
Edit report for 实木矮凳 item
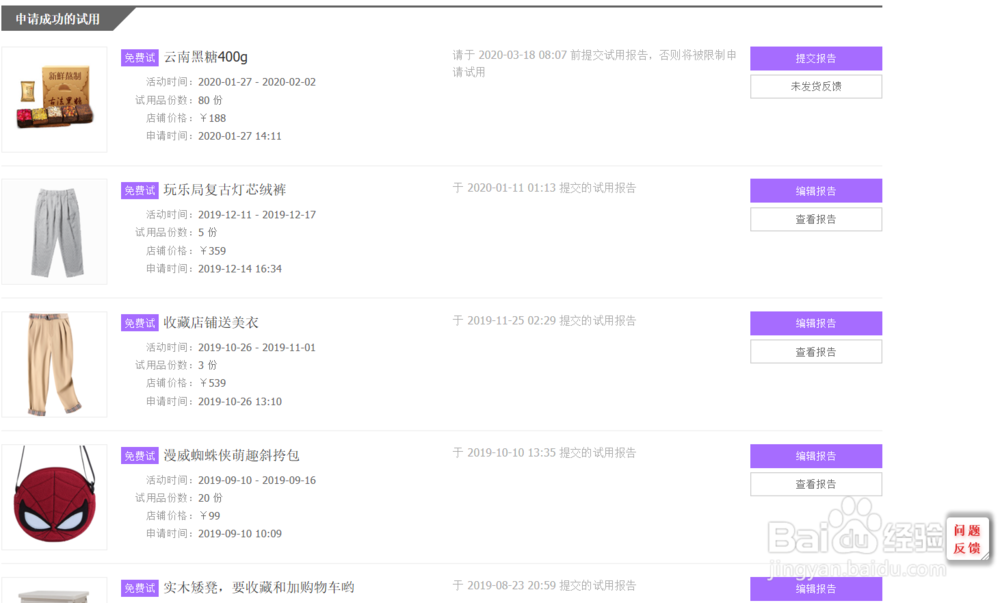tap(816, 589)
